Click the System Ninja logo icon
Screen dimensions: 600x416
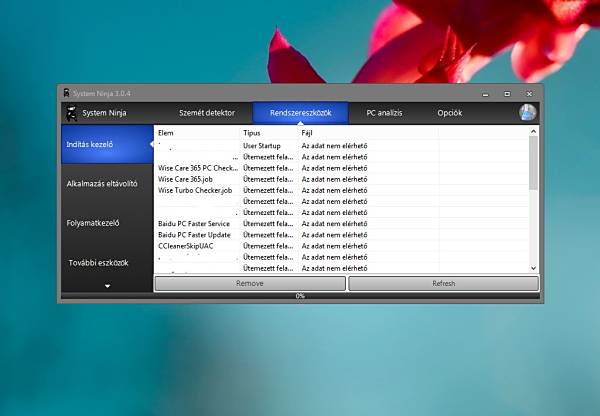[71, 112]
